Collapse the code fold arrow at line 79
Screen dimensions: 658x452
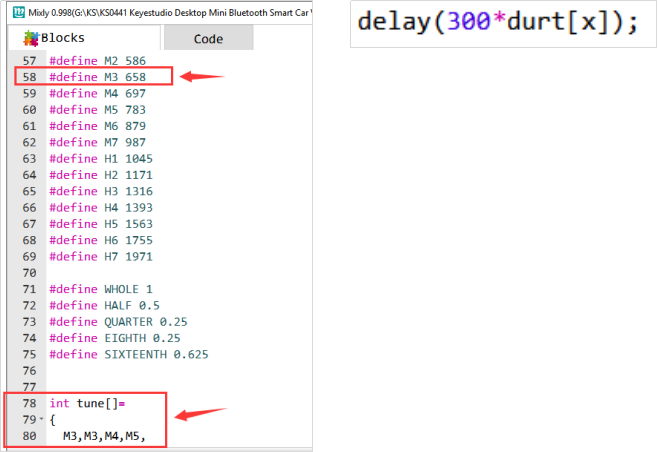coord(40,420)
